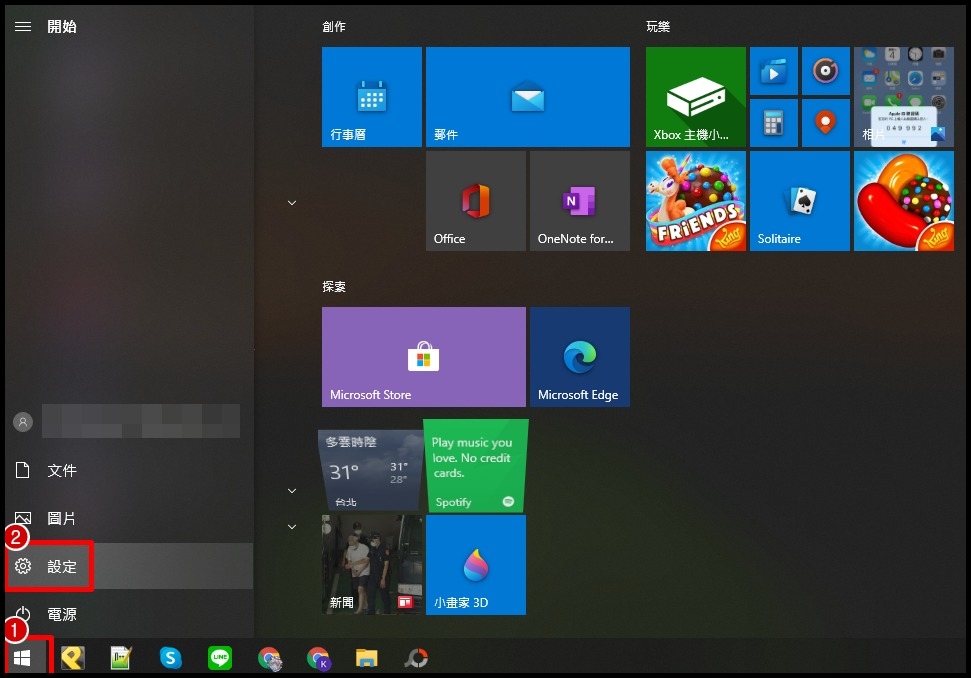This screenshot has height=678, width=971.
Task: Open the Calculator small tile
Action: tap(773, 123)
